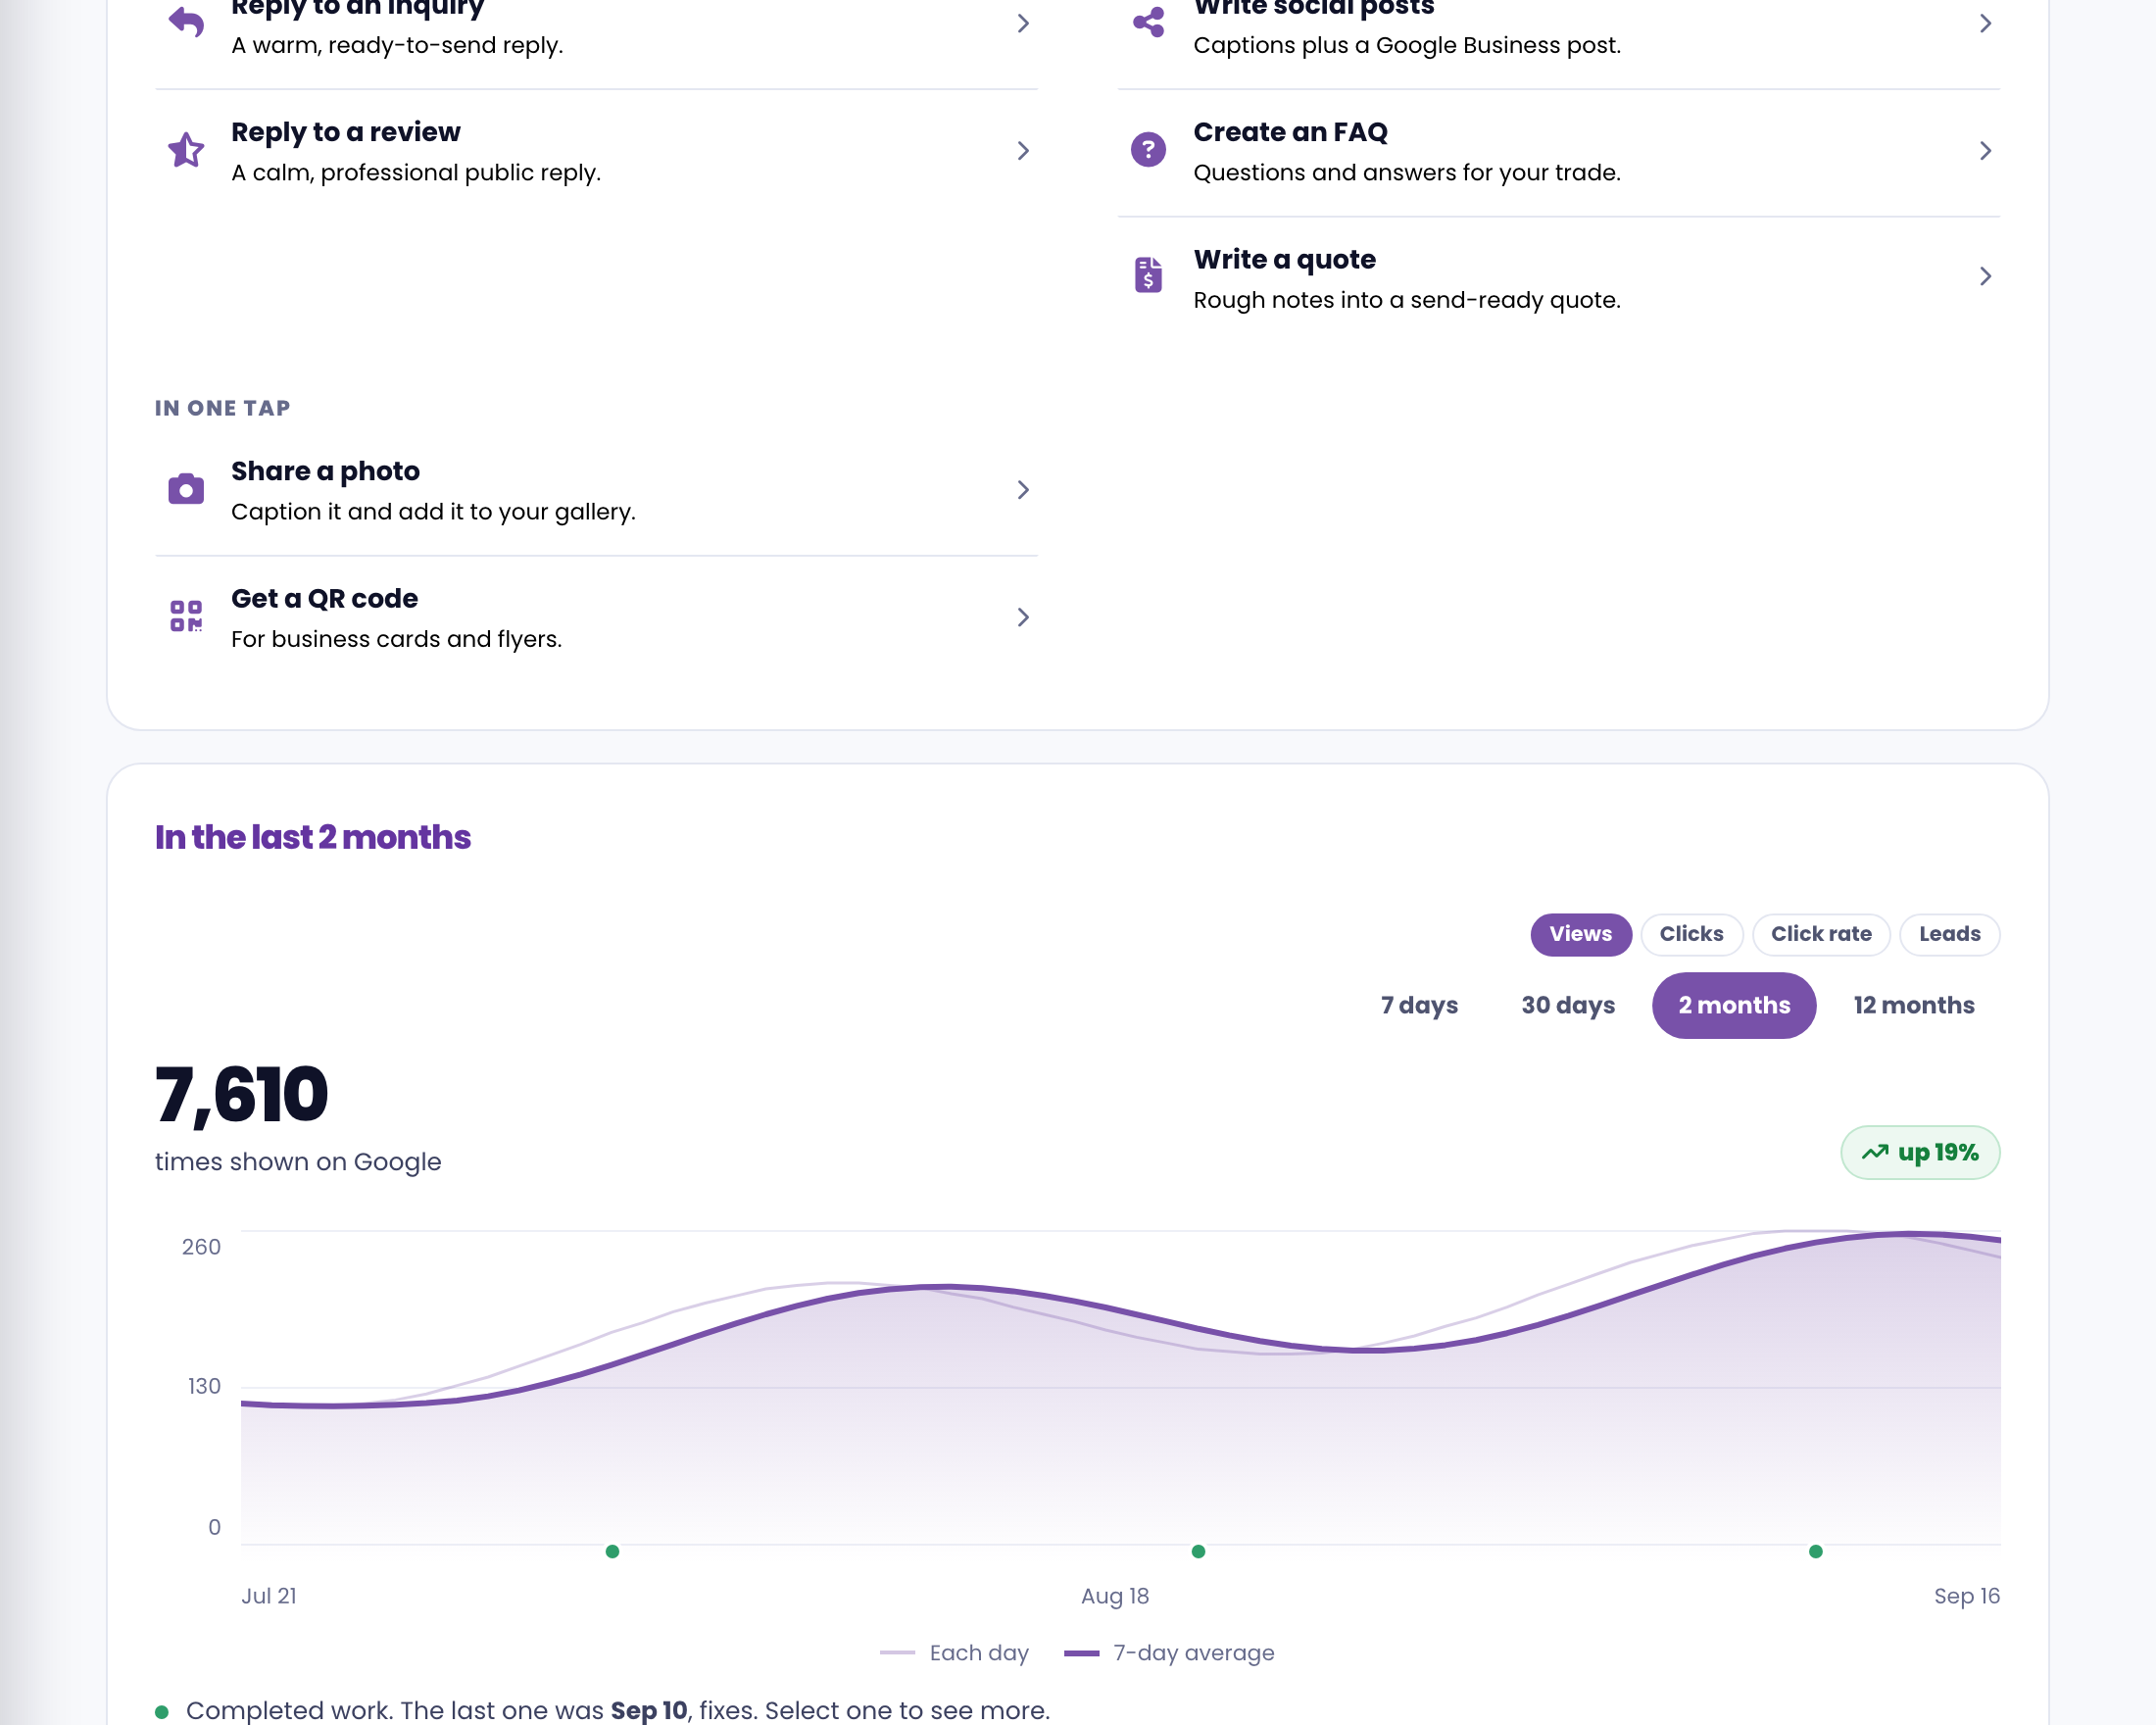This screenshot has height=1725, width=2156.
Task: Click the trending arrow in up 19% badge
Action: coord(1875,1152)
